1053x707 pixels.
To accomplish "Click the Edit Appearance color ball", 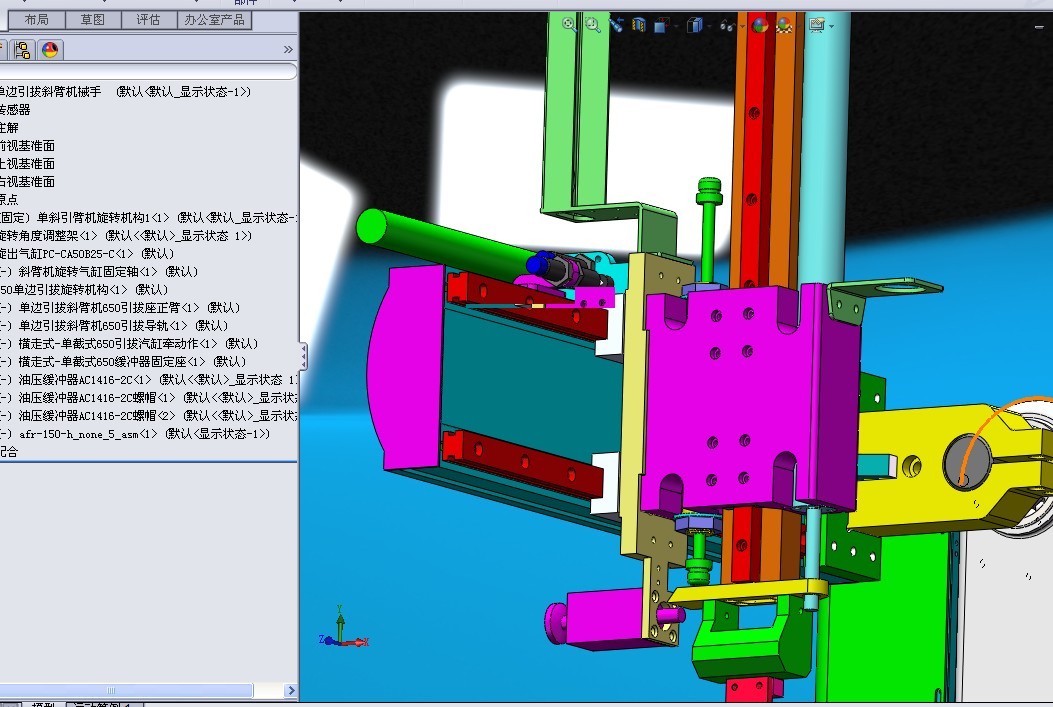I will tap(760, 26).
